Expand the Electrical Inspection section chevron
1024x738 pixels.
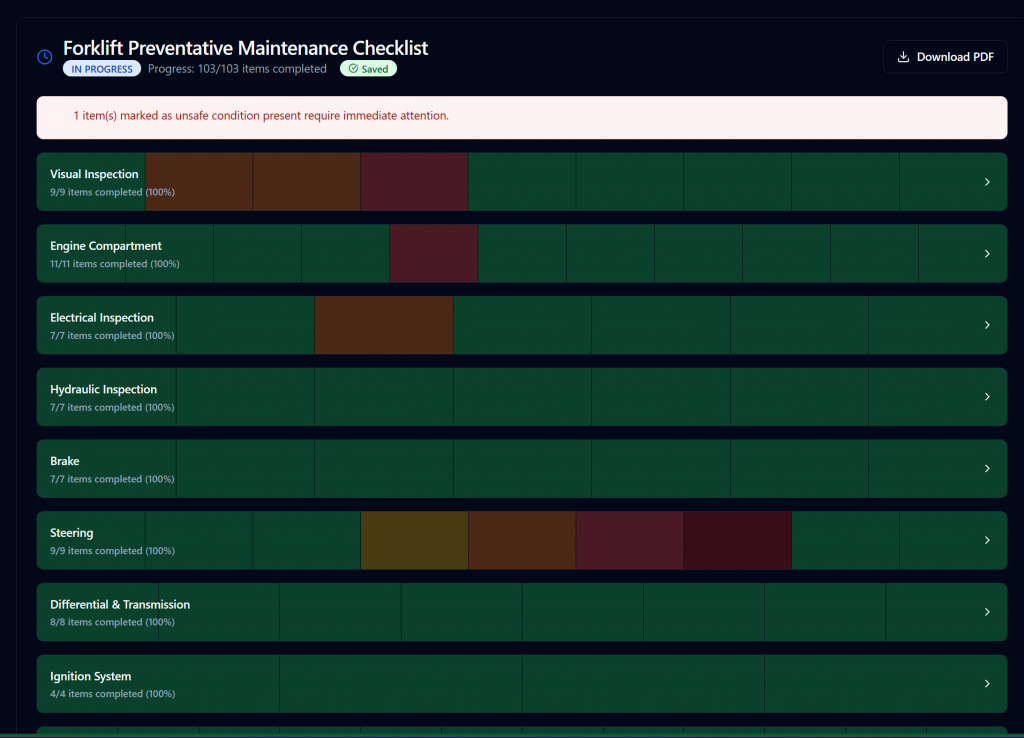point(987,325)
